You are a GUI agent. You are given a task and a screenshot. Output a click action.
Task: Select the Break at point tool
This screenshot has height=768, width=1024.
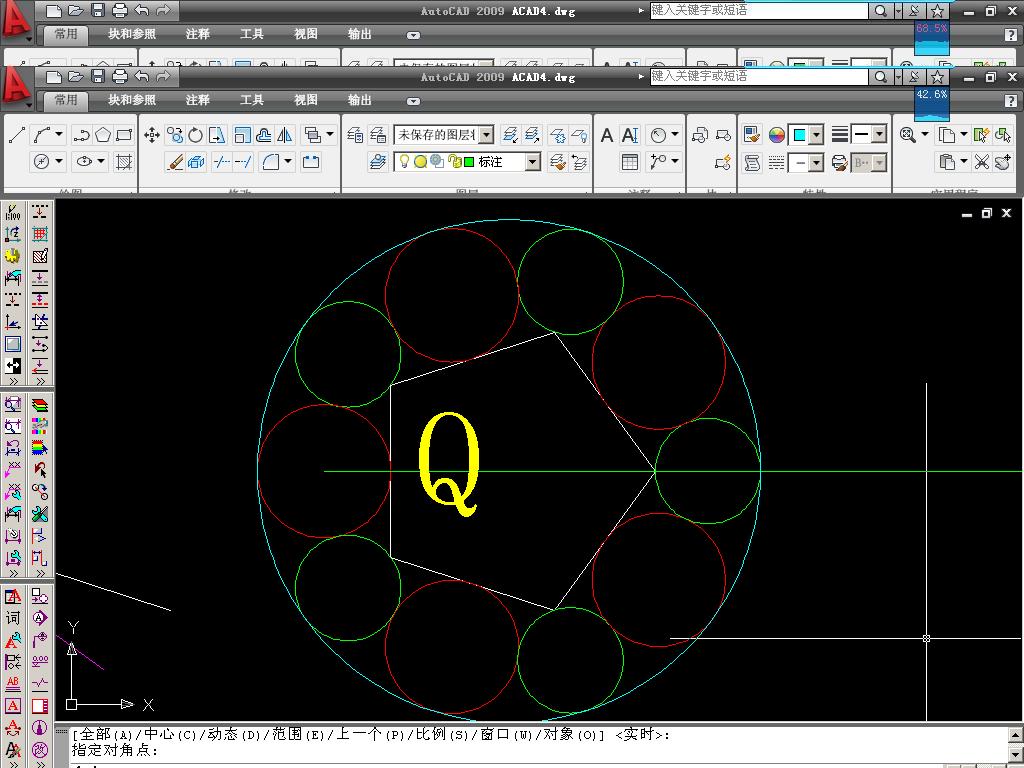click(x=311, y=161)
